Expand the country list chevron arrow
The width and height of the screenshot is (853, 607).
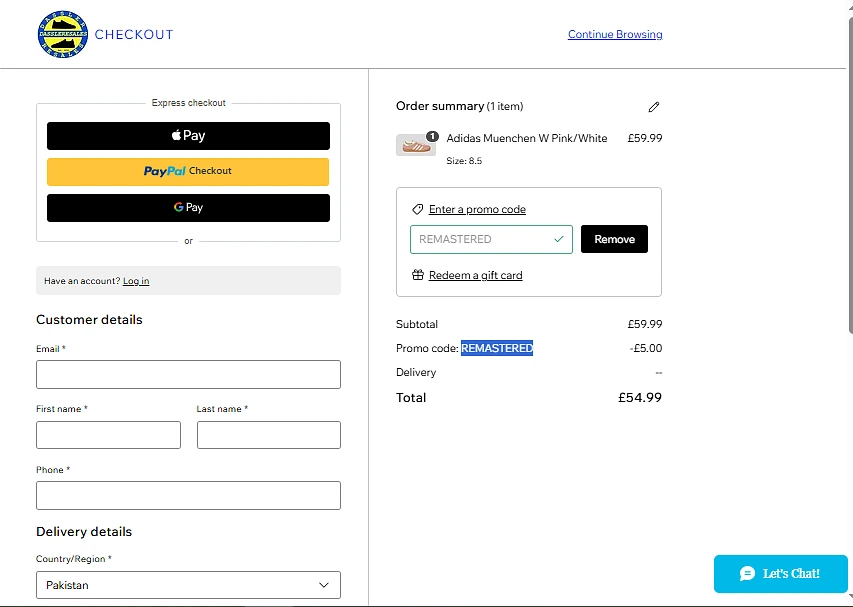pos(324,585)
